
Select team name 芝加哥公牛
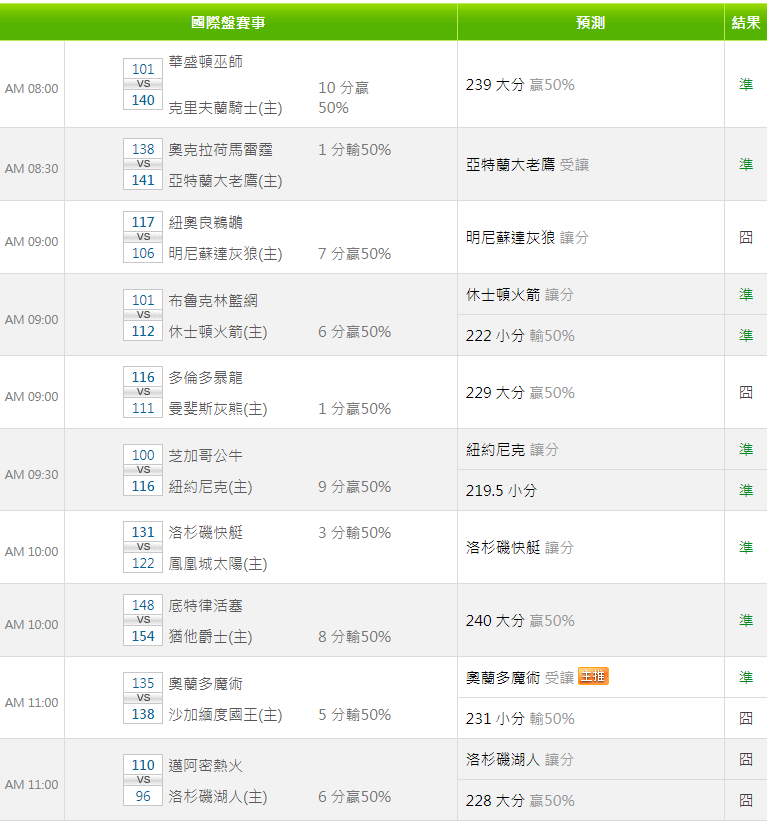pos(206,456)
